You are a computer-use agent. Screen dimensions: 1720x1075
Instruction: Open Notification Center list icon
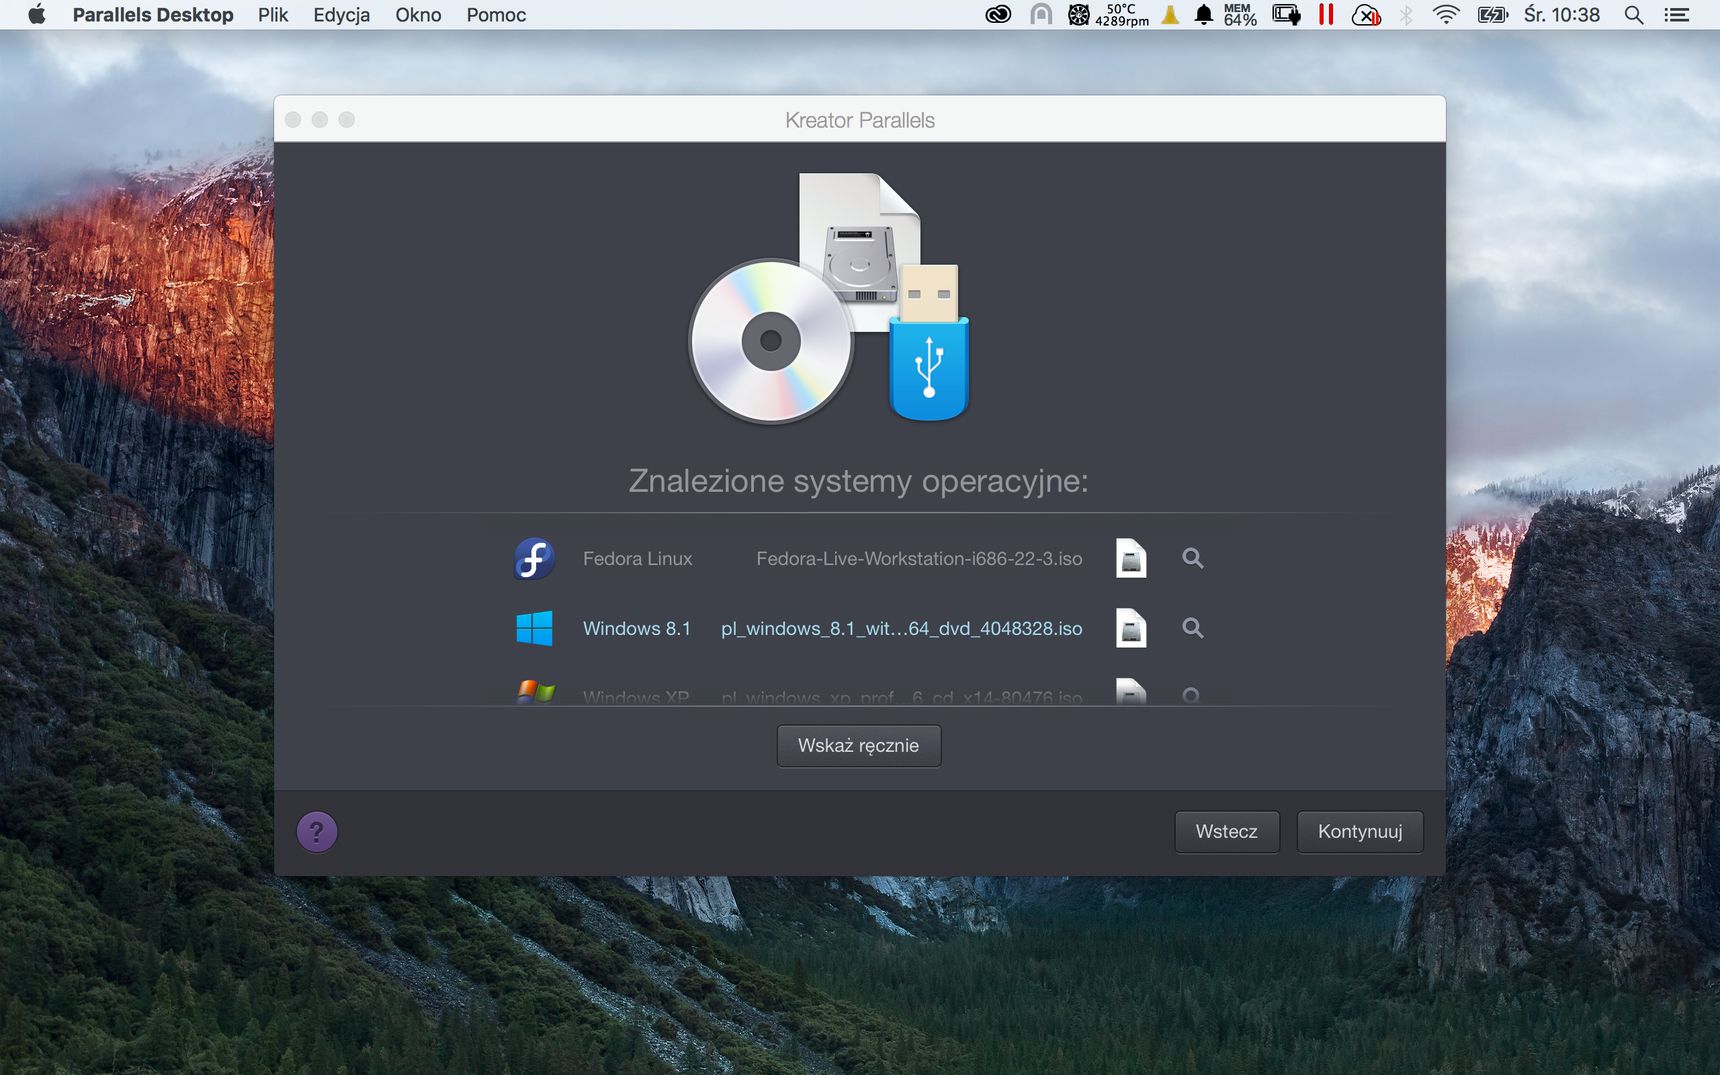1677,15
